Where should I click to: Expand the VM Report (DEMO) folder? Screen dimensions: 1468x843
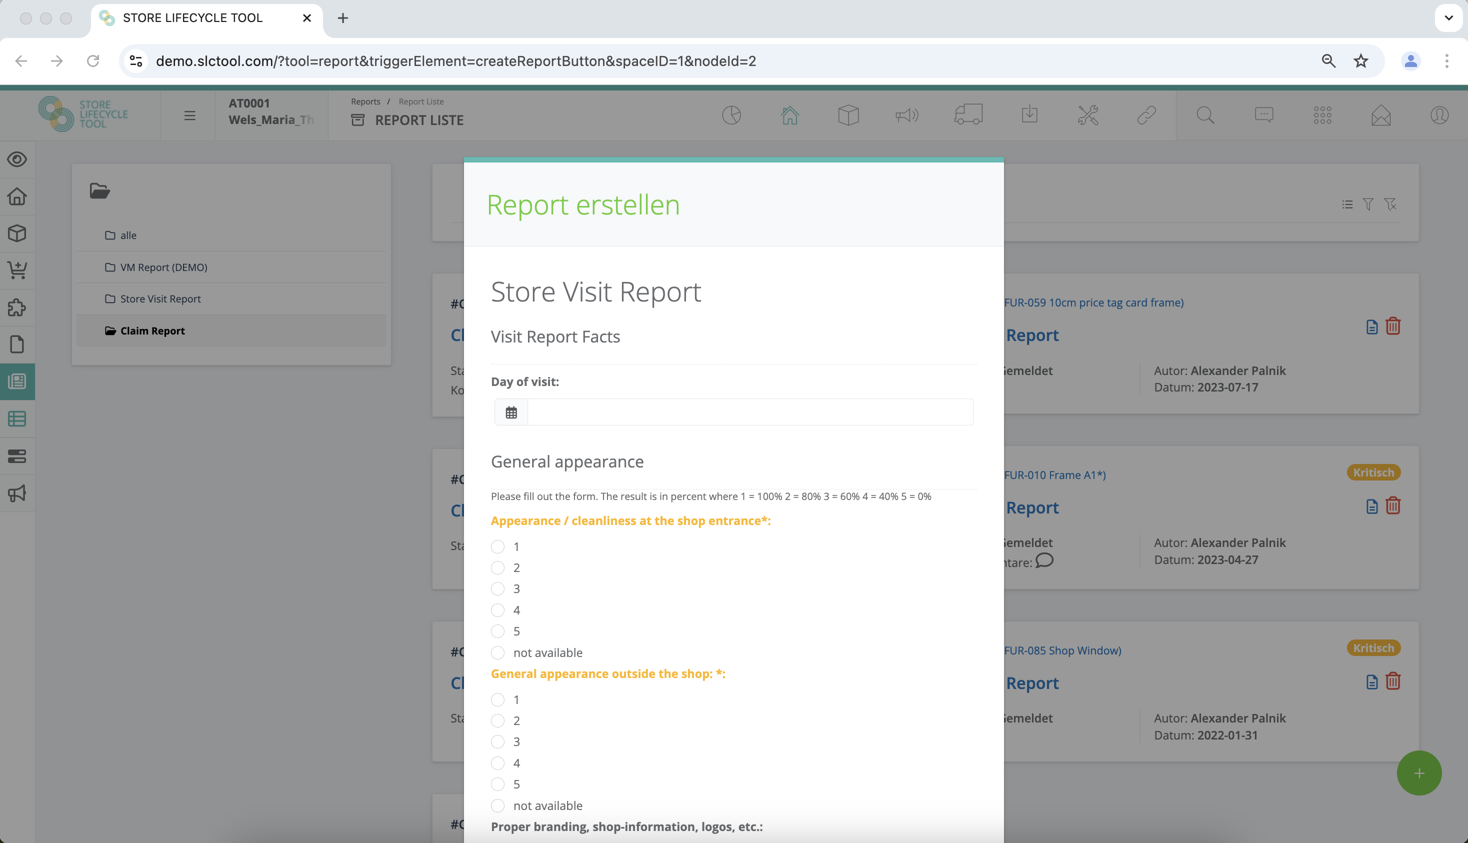coord(163,267)
